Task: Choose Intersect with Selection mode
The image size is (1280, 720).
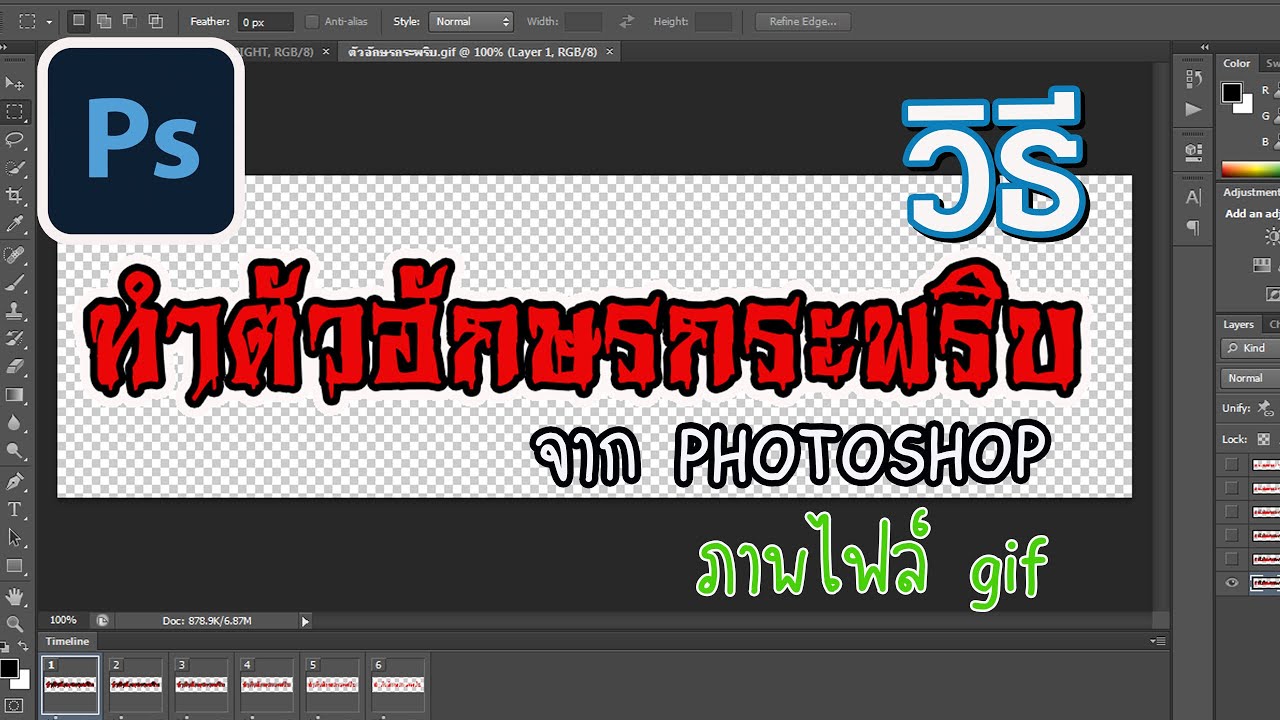Action: tap(155, 21)
